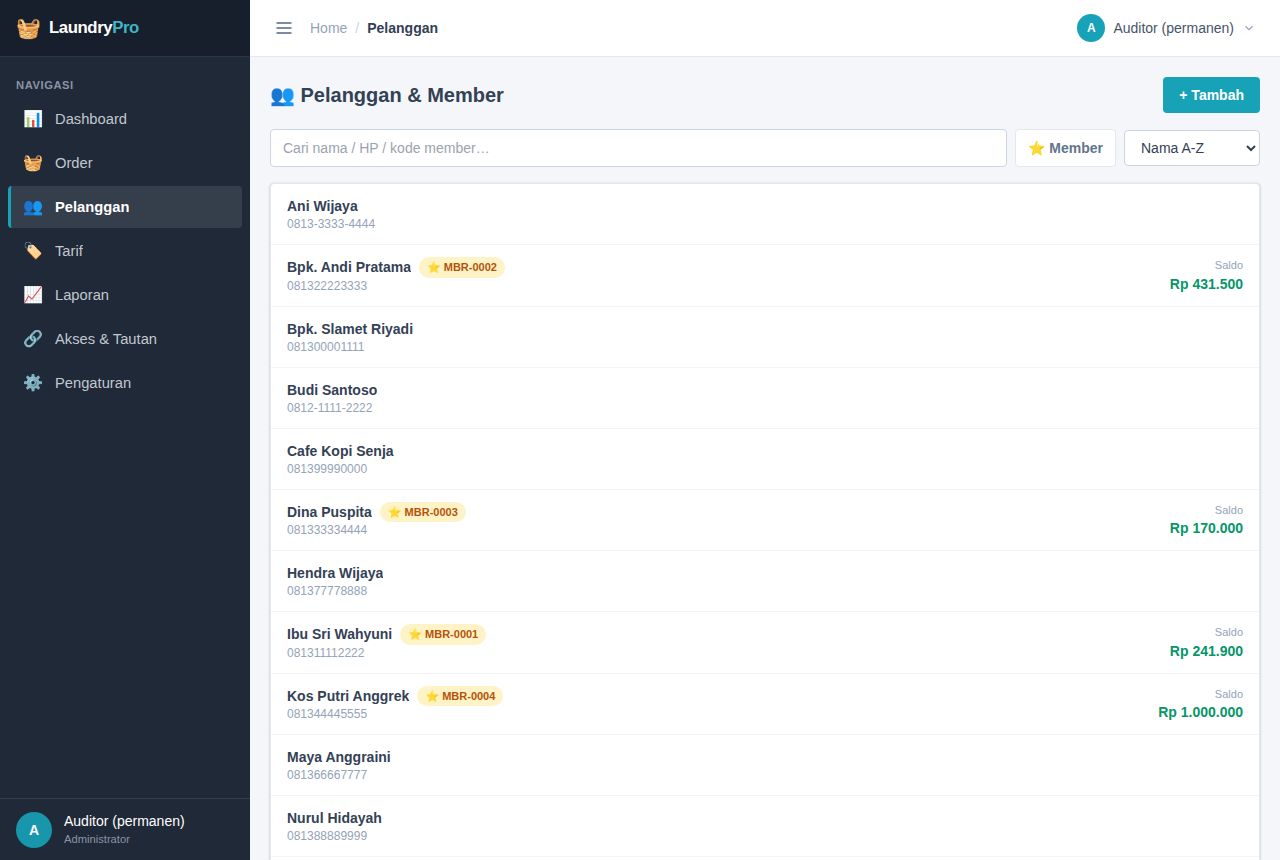Click the hamburger menu icon
Screen dimensions: 1280x860
pos(284,28)
